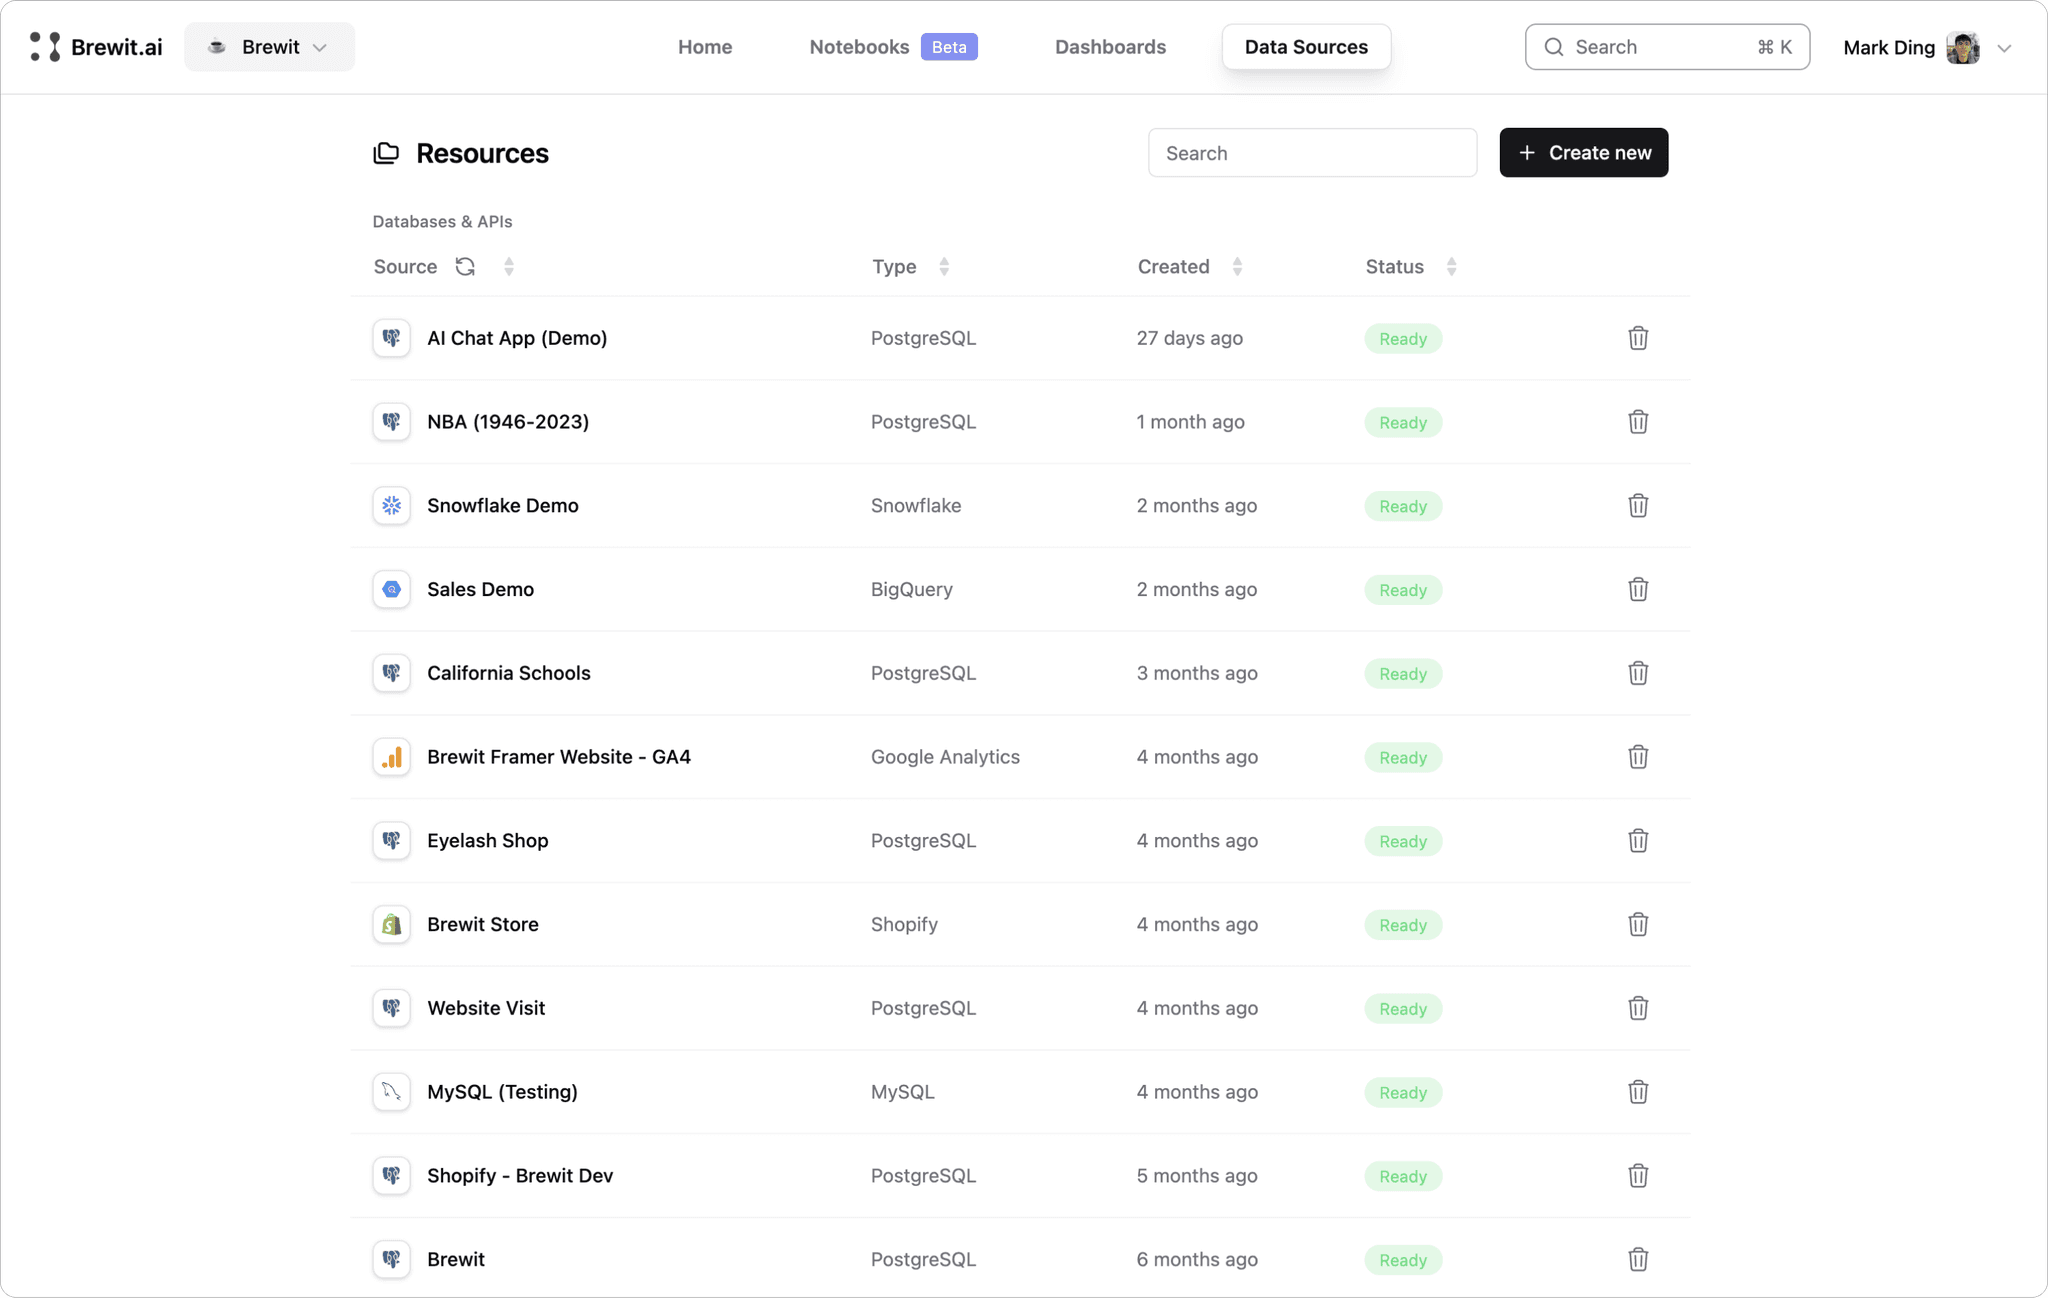Click the MySQL dolphin icon beside MySQL (Testing)
The height and width of the screenshot is (1298, 2048).
pos(391,1091)
